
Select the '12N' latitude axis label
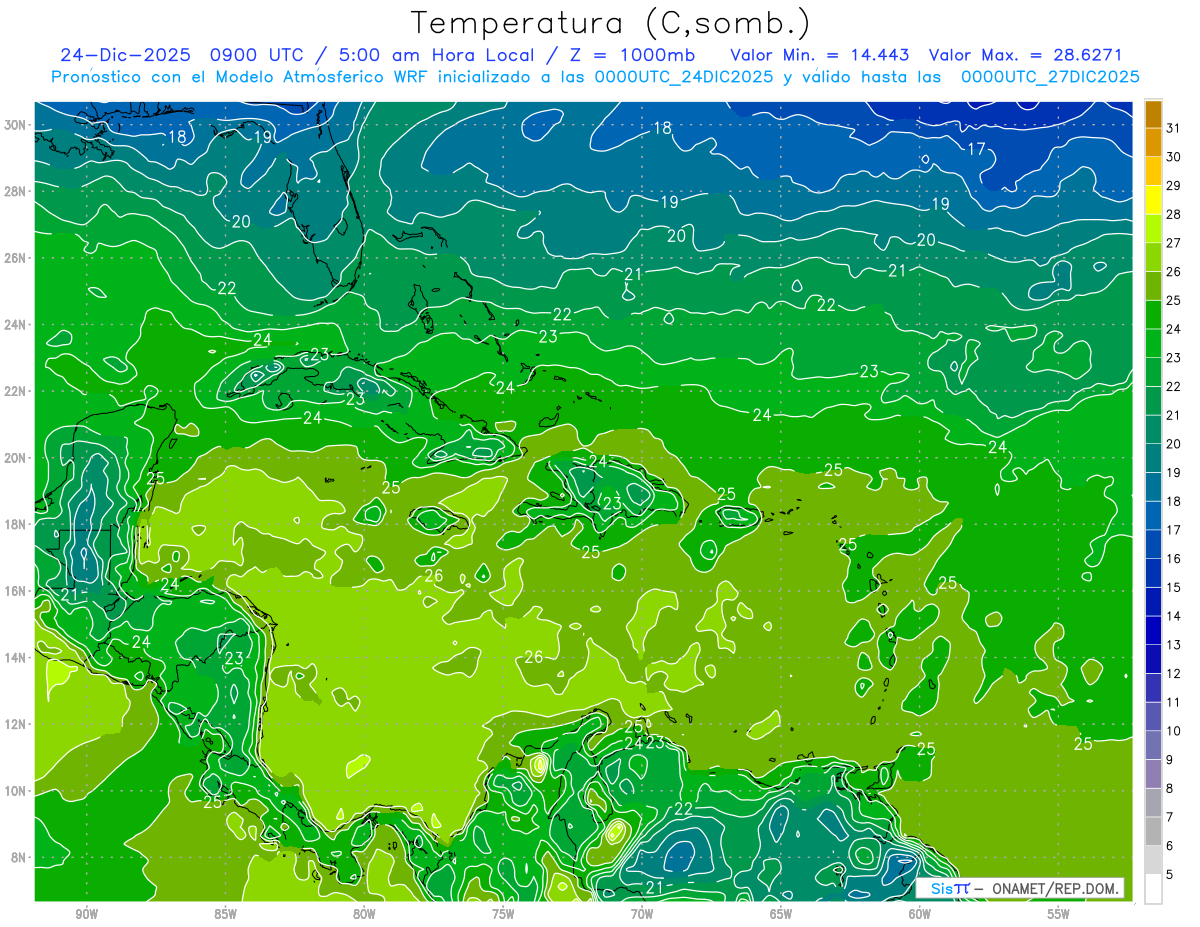pyautogui.click(x=14, y=724)
